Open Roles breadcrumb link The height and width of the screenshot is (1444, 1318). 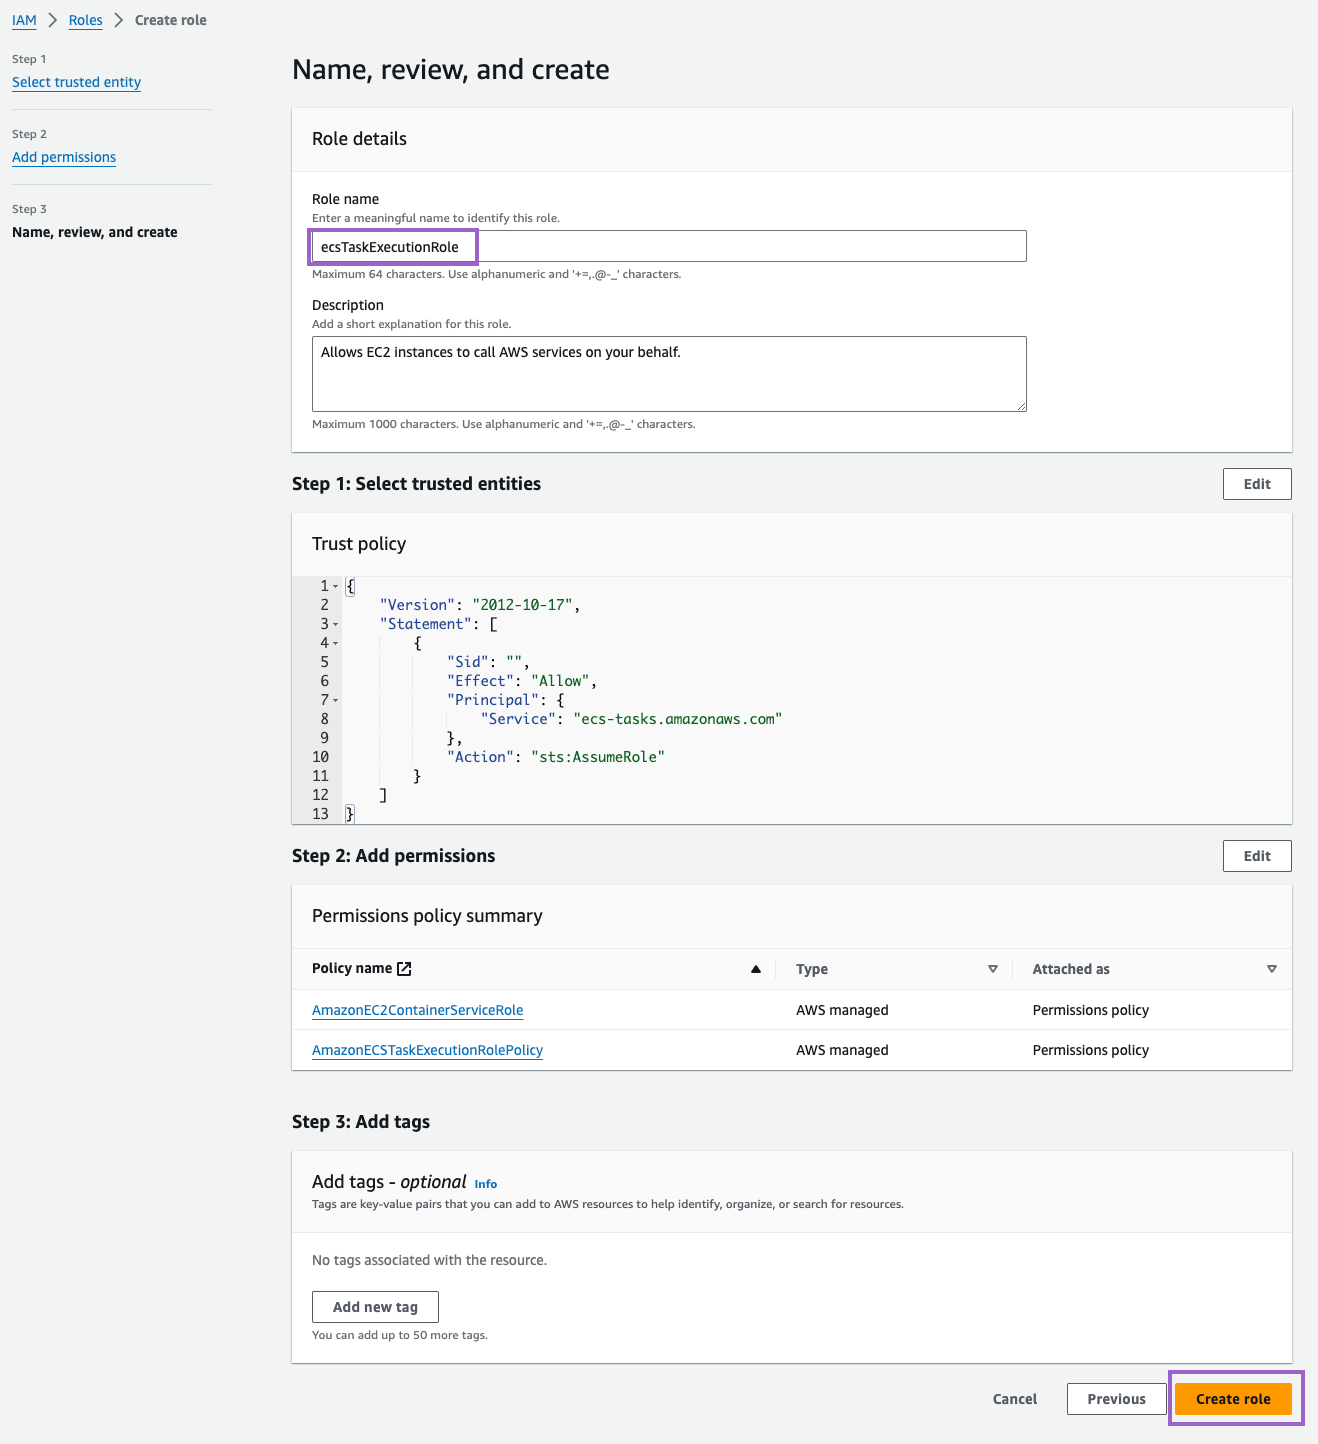[x=85, y=20]
